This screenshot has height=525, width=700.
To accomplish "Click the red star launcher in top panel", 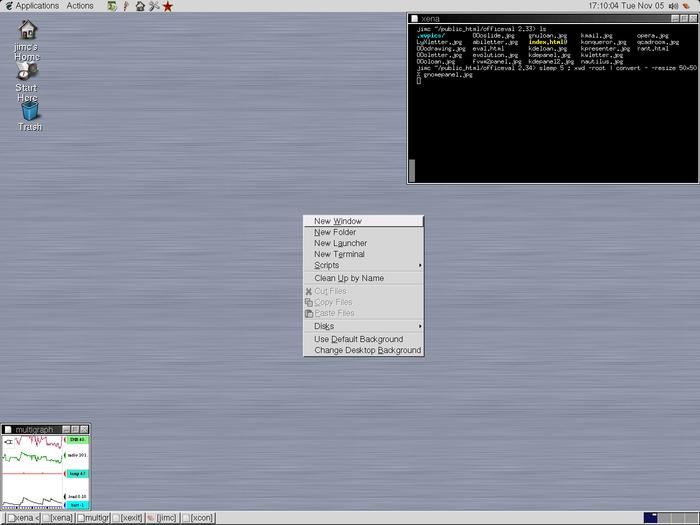I will pyautogui.click(x=168, y=6).
